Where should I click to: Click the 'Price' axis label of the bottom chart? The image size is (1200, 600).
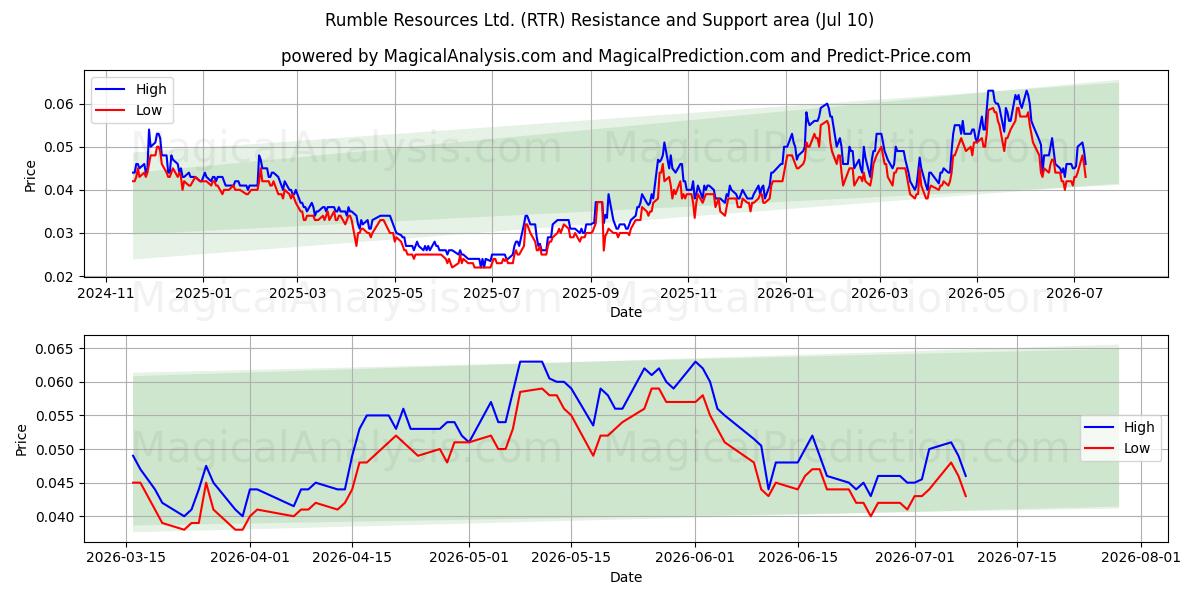click(x=22, y=440)
